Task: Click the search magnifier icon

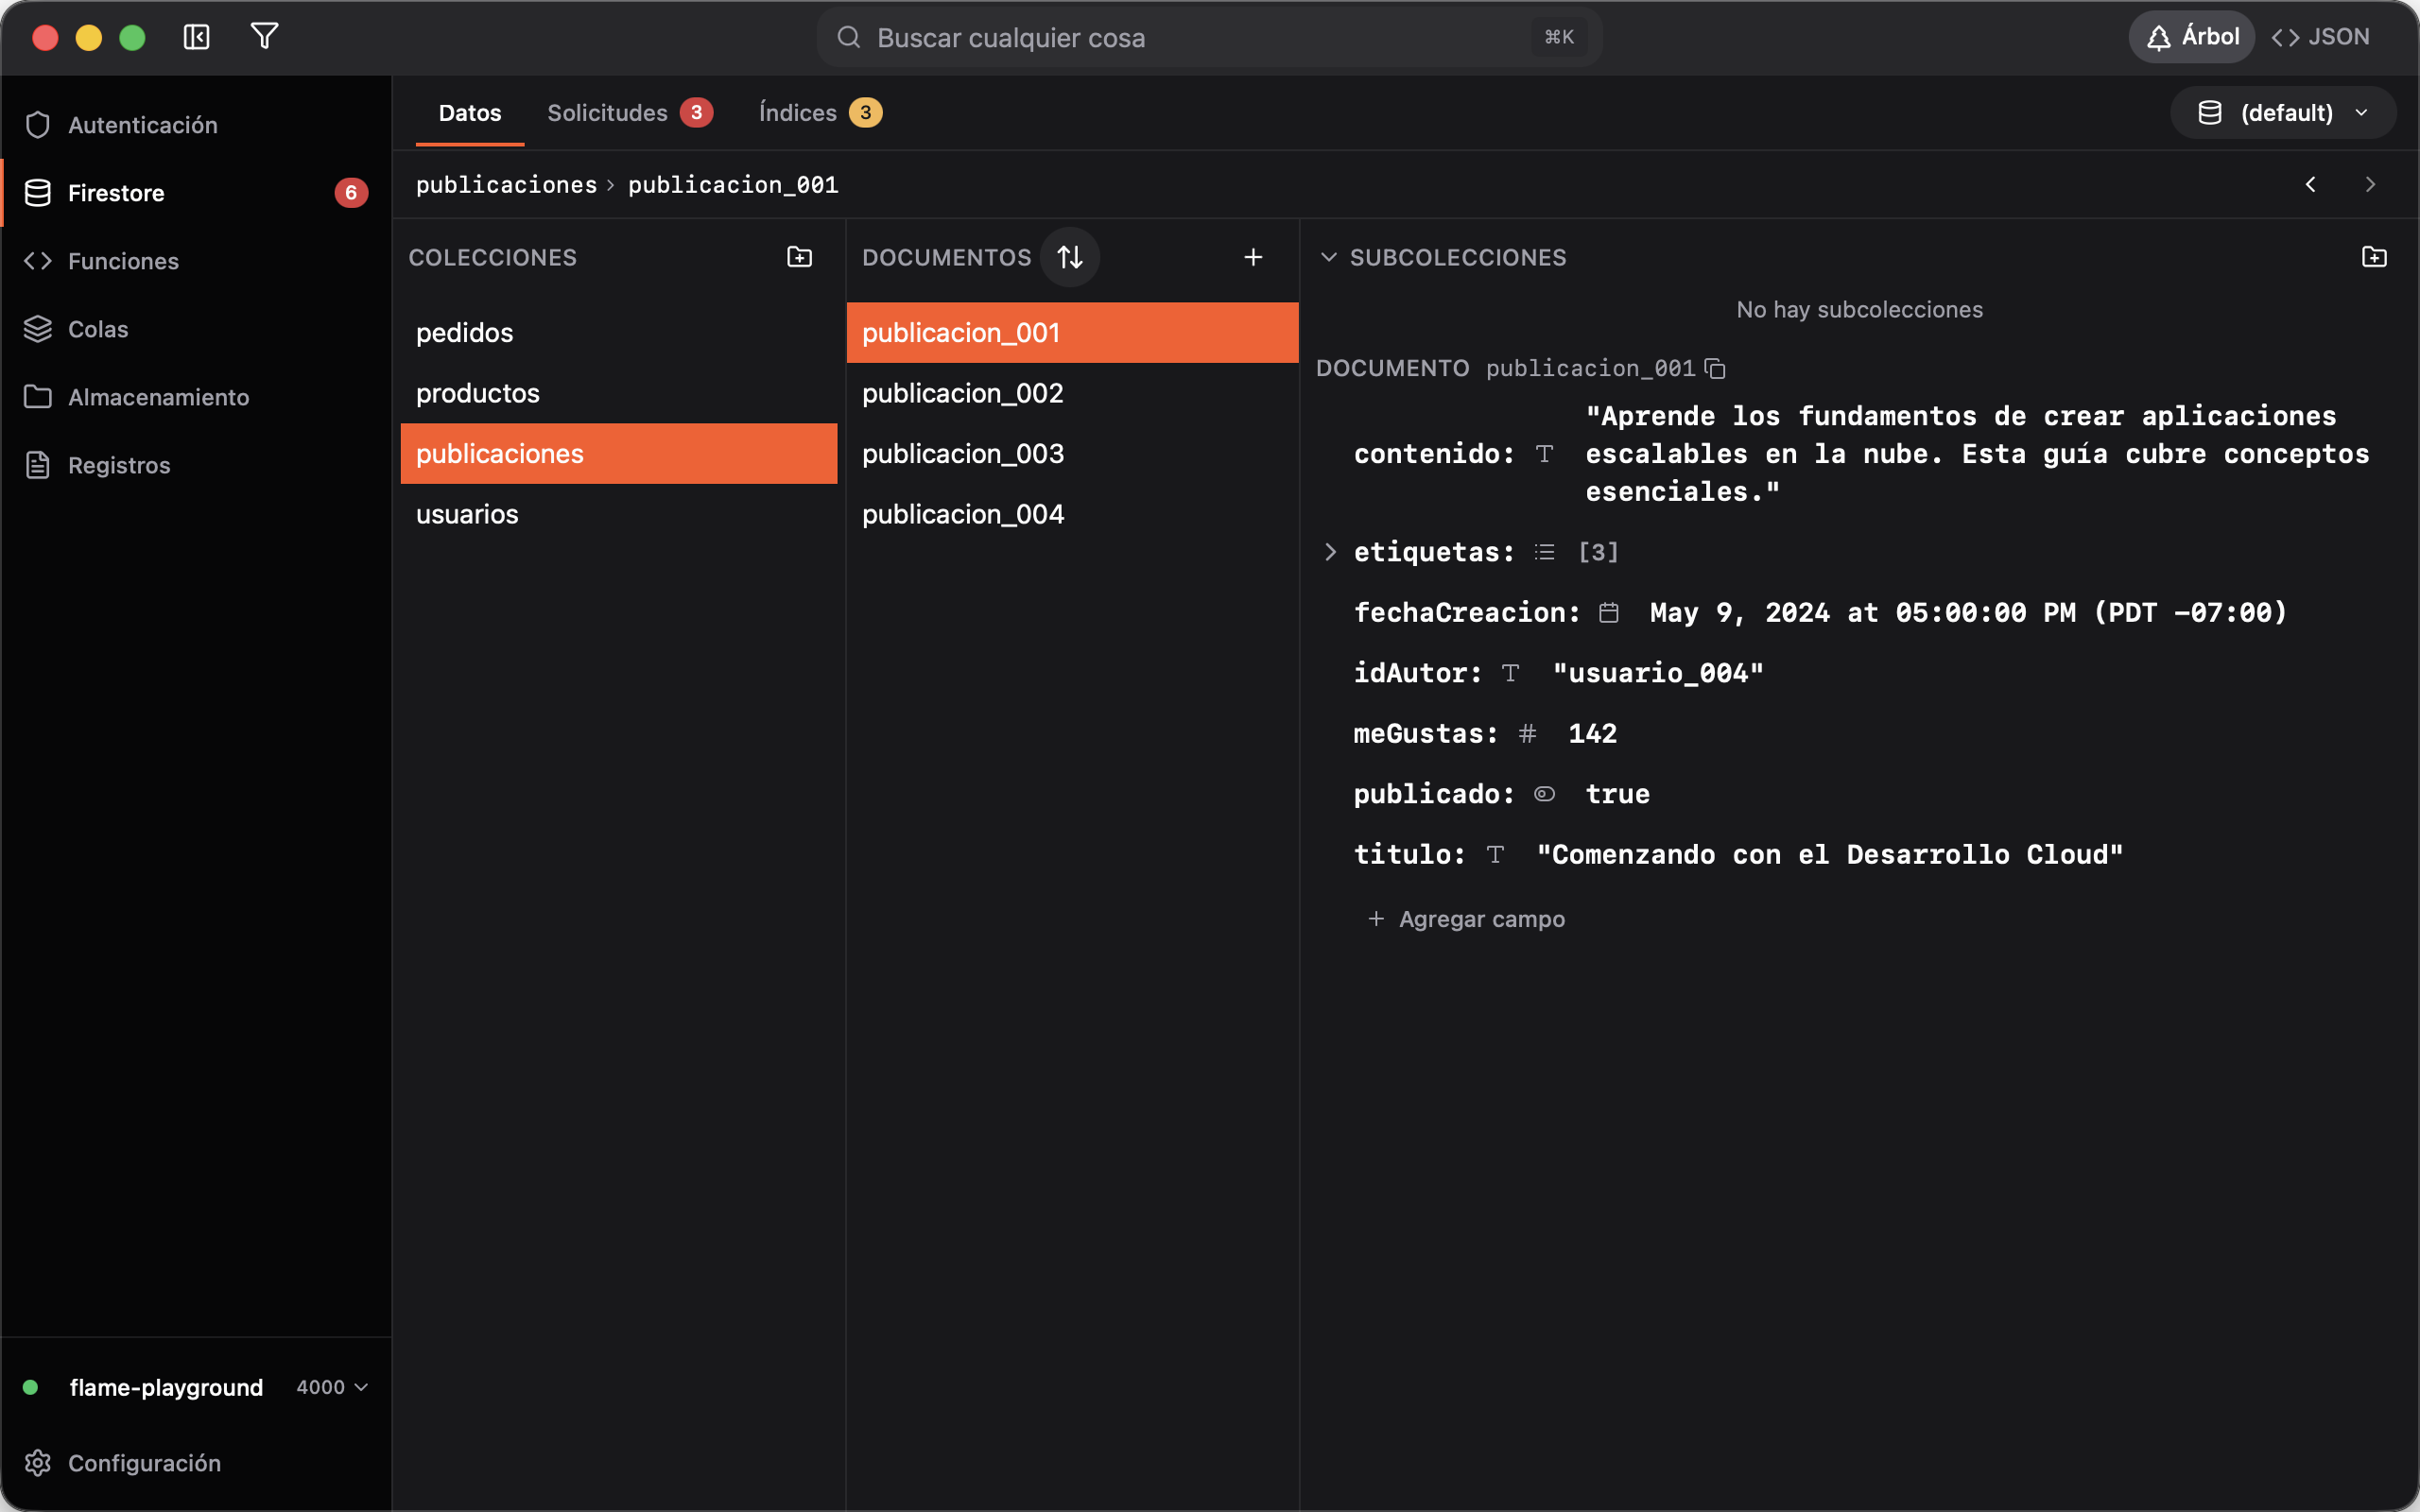Action: (x=849, y=37)
